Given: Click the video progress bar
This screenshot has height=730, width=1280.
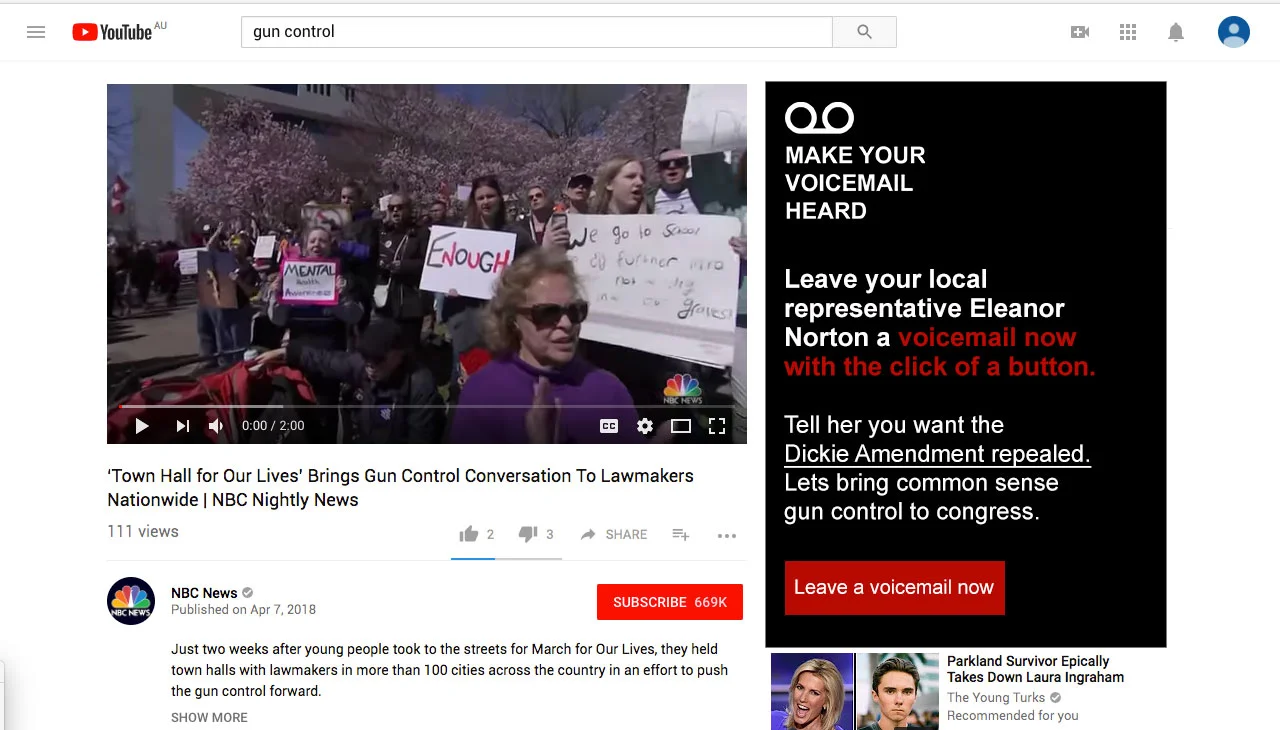Looking at the screenshot, I should pos(427,406).
